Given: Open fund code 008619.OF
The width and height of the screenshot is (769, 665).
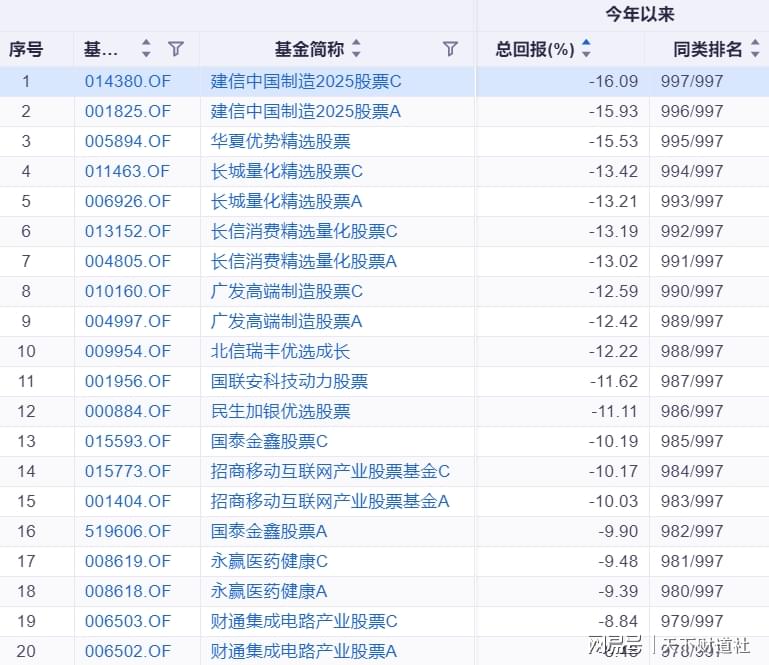Looking at the screenshot, I should pyautogui.click(x=128, y=561).
